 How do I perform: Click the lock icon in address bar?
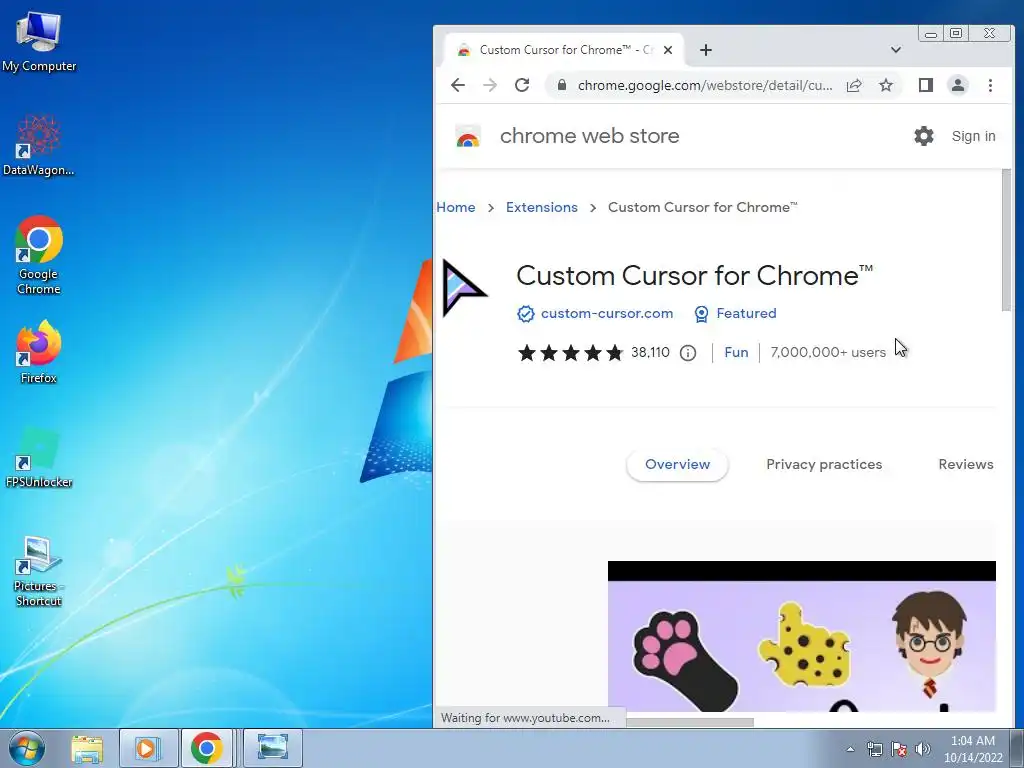pyautogui.click(x=562, y=85)
